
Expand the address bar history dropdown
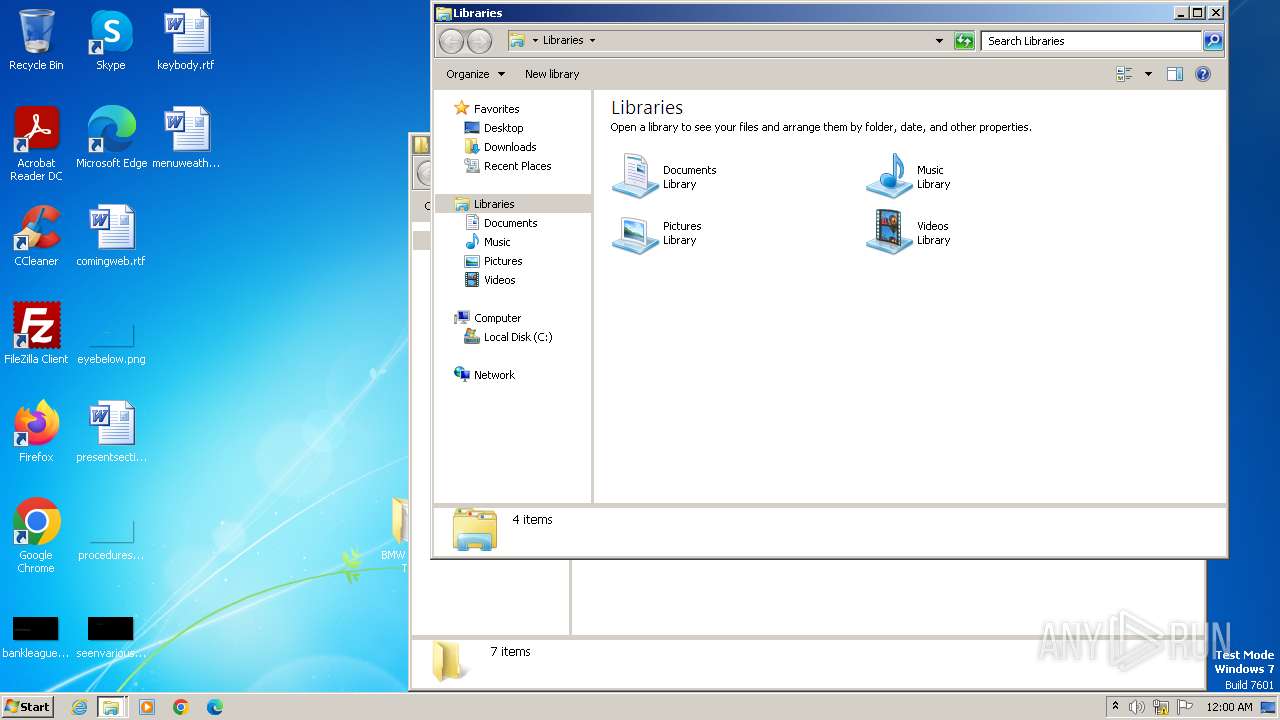click(x=939, y=41)
